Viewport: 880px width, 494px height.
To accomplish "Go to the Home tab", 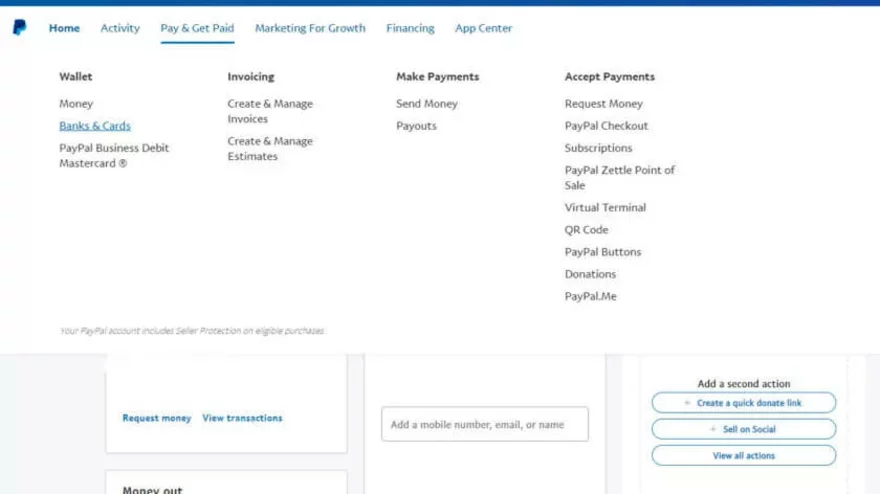I will [64, 28].
